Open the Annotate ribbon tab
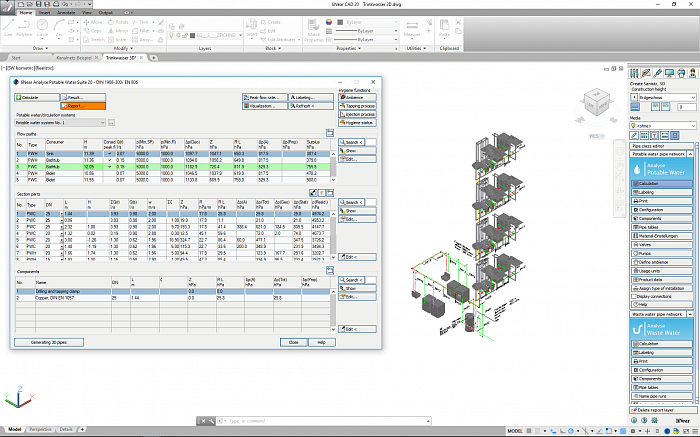 (66, 12)
